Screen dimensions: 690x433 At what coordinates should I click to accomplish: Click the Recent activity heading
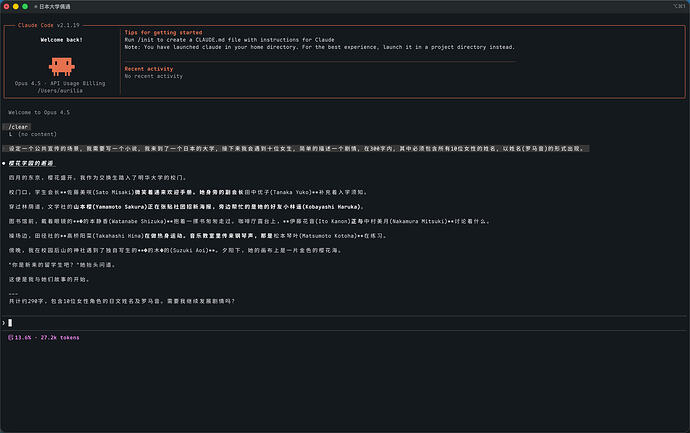[x=149, y=69]
